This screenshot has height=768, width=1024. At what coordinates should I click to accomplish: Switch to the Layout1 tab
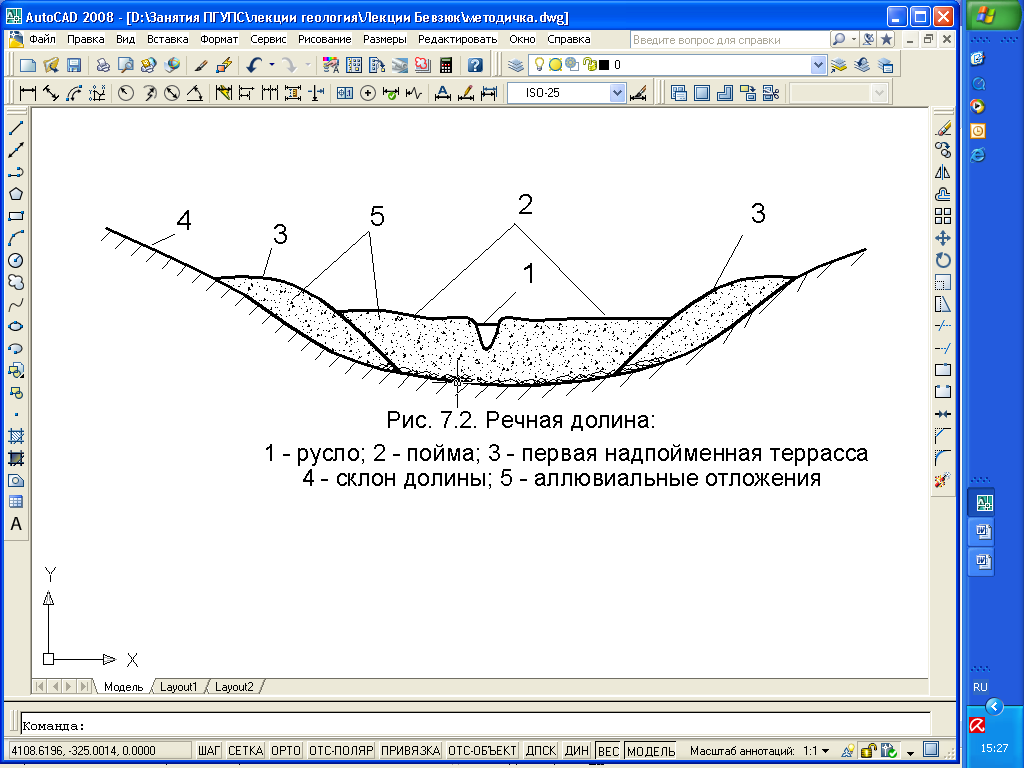178,687
